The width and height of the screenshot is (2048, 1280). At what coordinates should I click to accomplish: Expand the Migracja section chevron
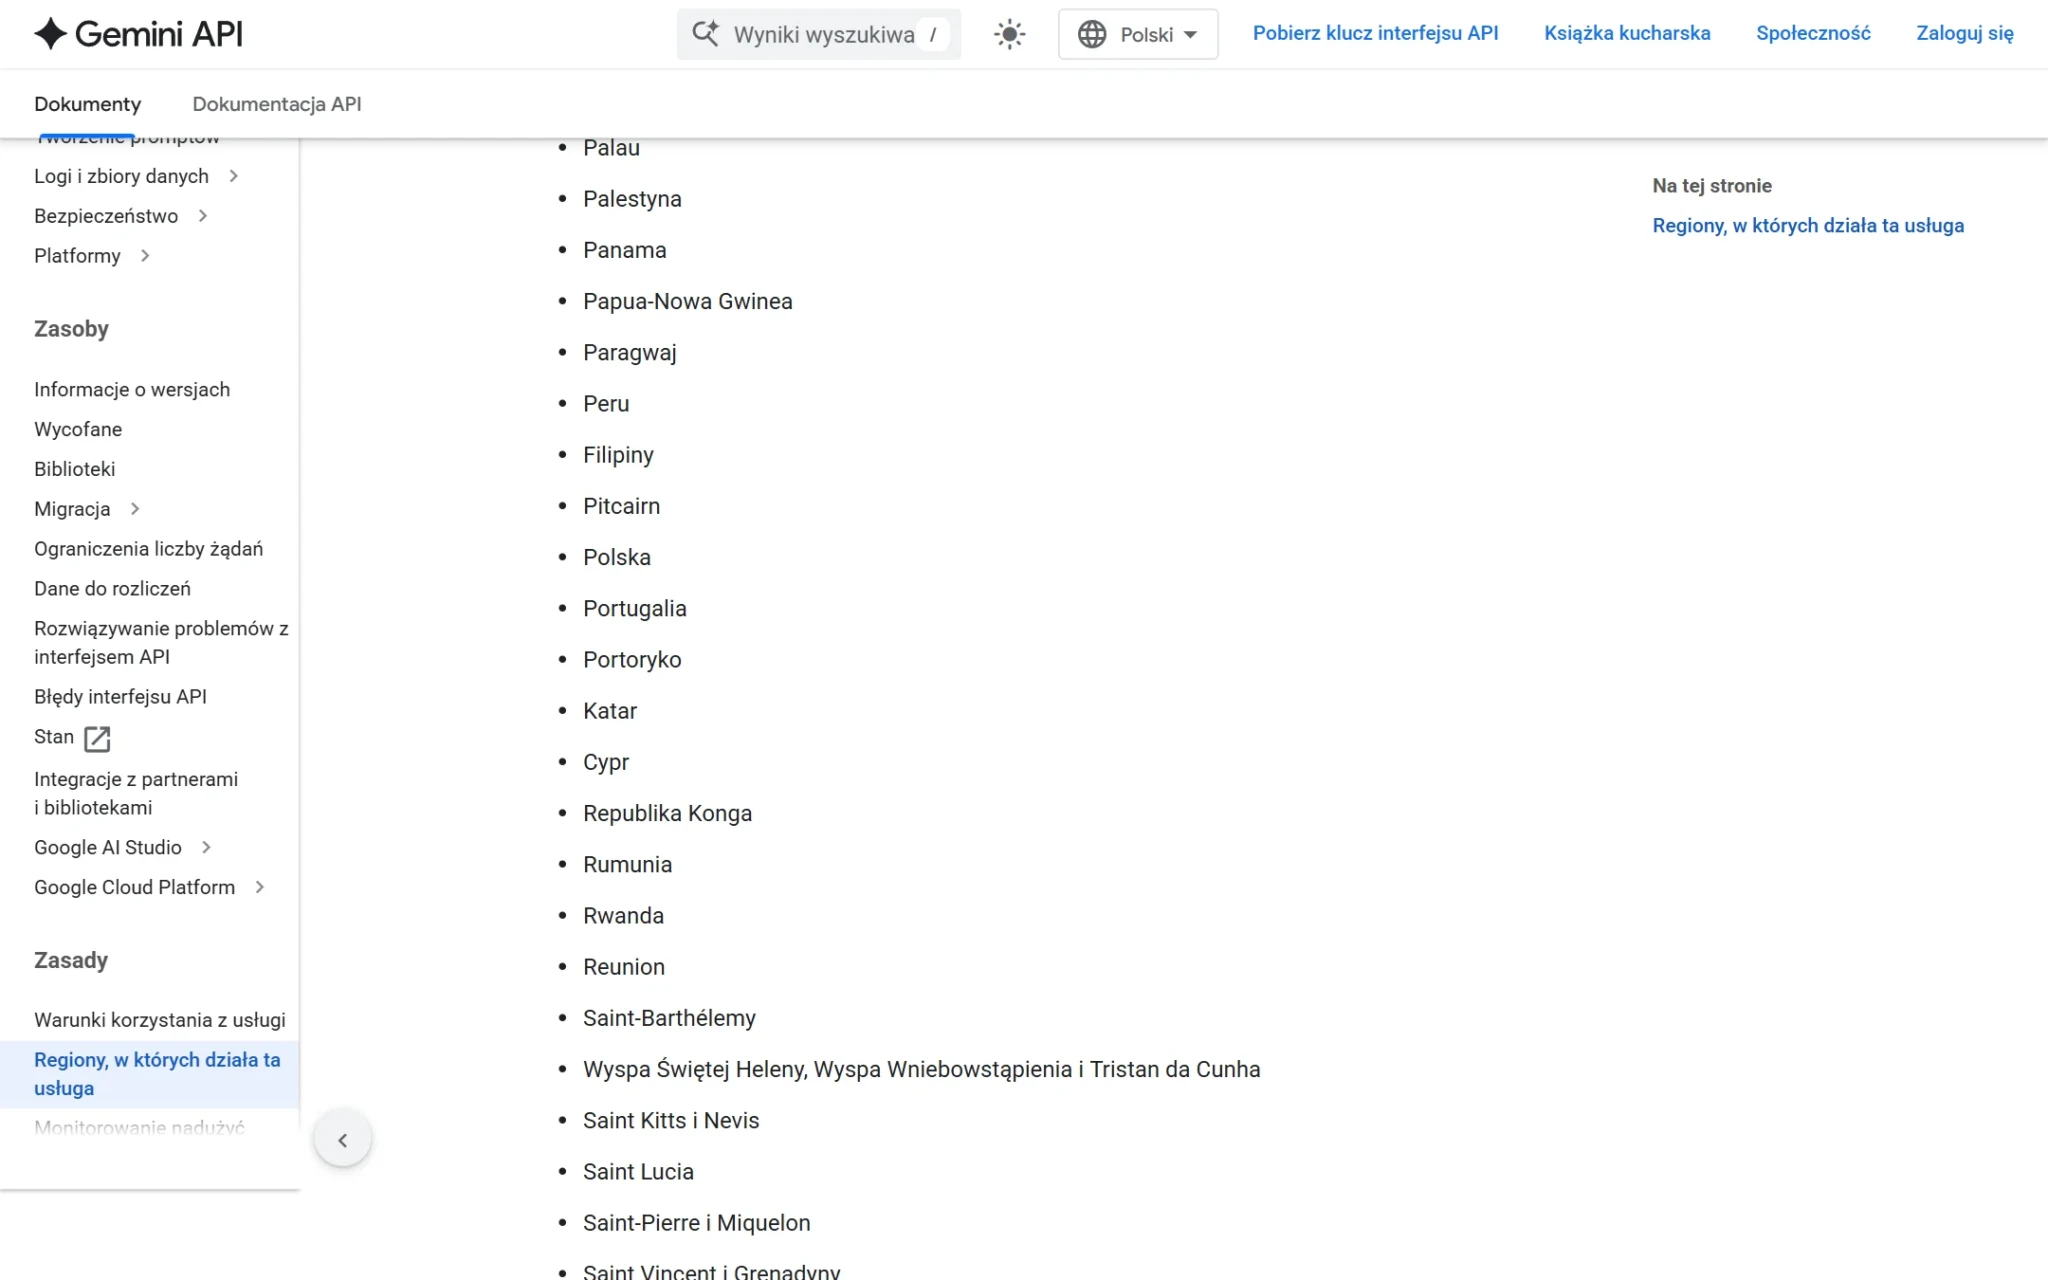[x=135, y=509]
